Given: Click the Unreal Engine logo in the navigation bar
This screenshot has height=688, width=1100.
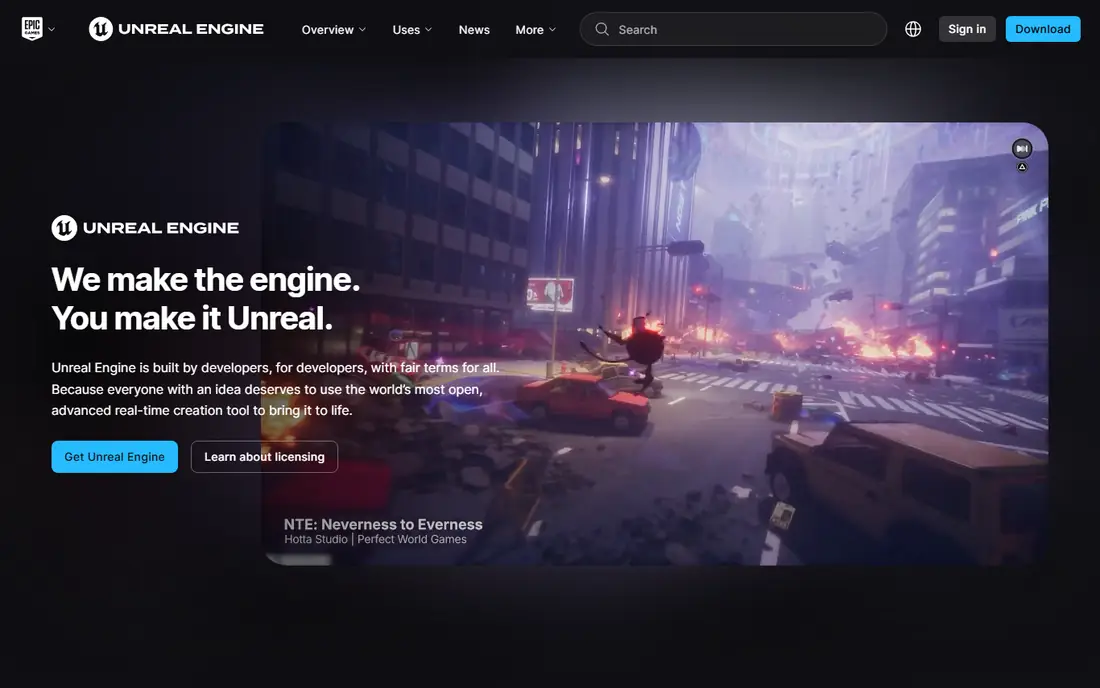Looking at the screenshot, I should click(176, 29).
